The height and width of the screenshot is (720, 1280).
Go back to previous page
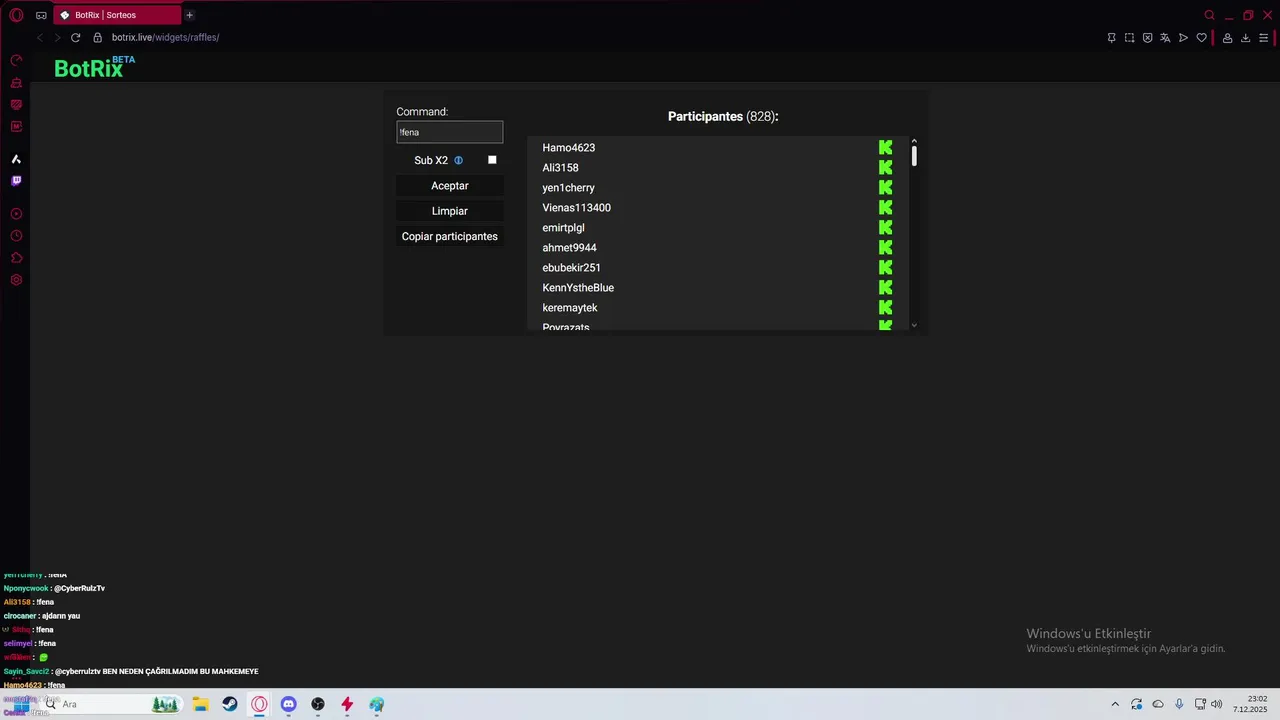pyautogui.click(x=40, y=37)
